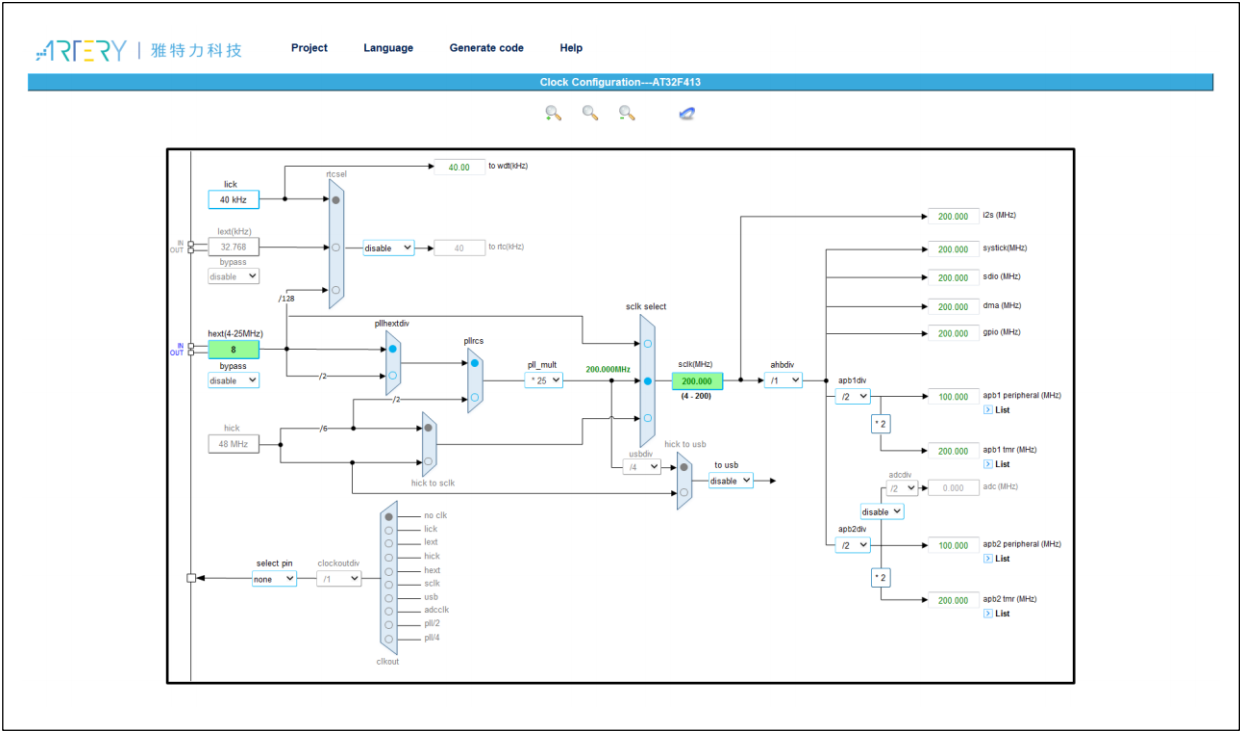Click the i2s 200.000 MHz value
The width and height of the screenshot is (1243, 733).
(954, 216)
